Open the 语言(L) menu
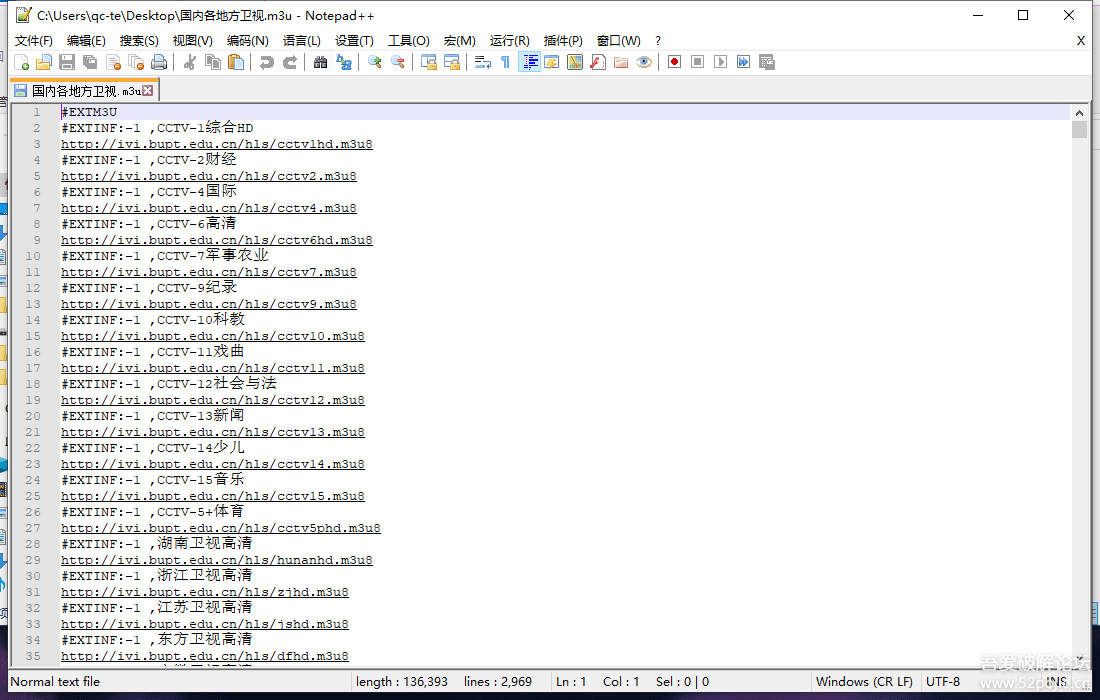 [302, 41]
